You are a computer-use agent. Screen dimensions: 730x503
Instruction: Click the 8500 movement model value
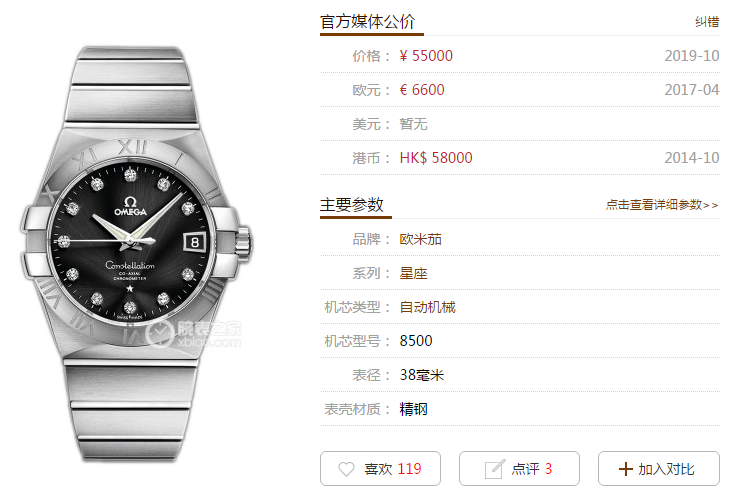coord(416,341)
